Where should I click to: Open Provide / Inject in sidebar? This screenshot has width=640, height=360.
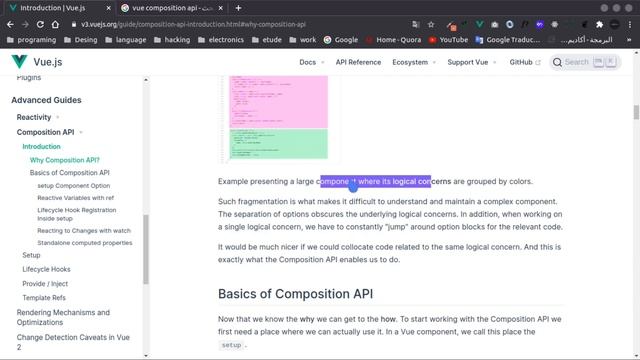point(45,284)
